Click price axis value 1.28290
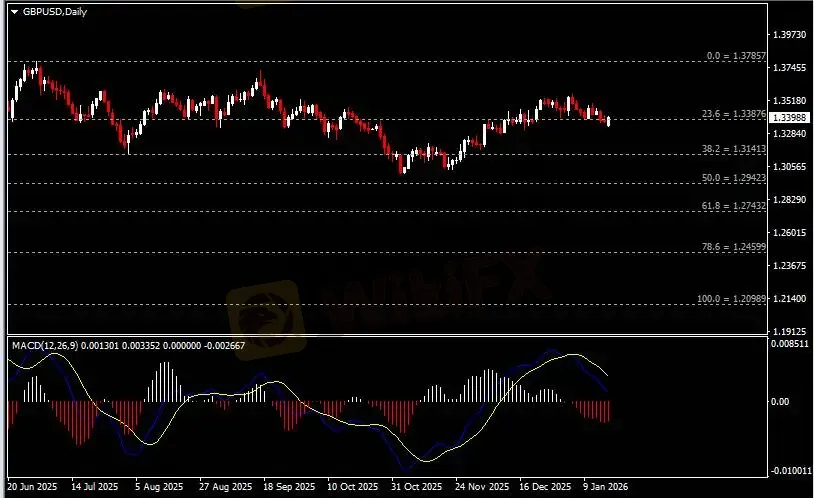 [790, 199]
